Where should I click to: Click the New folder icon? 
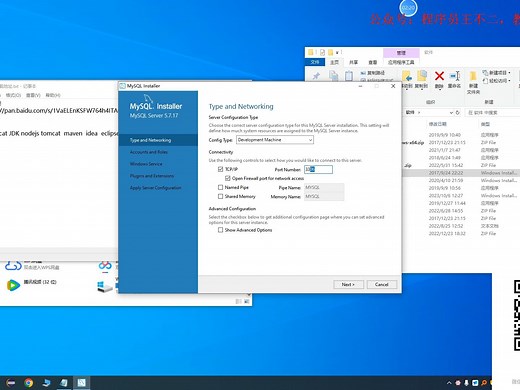473,76
